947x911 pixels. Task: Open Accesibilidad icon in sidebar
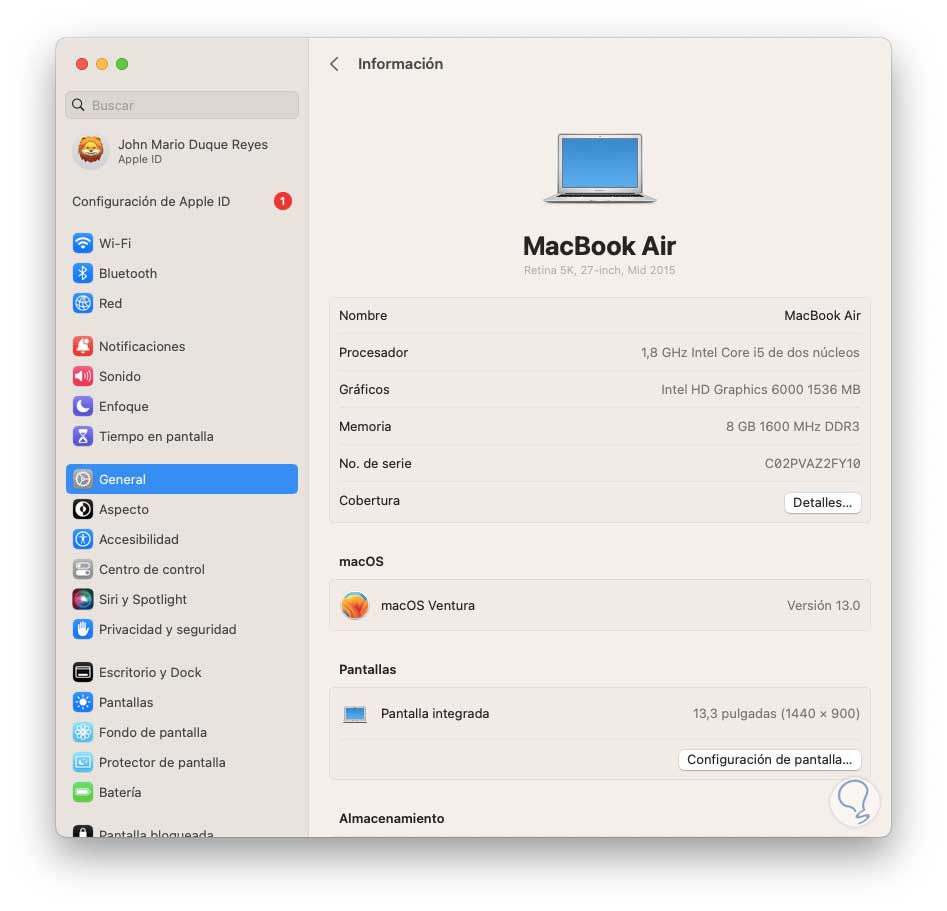pos(83,539)
